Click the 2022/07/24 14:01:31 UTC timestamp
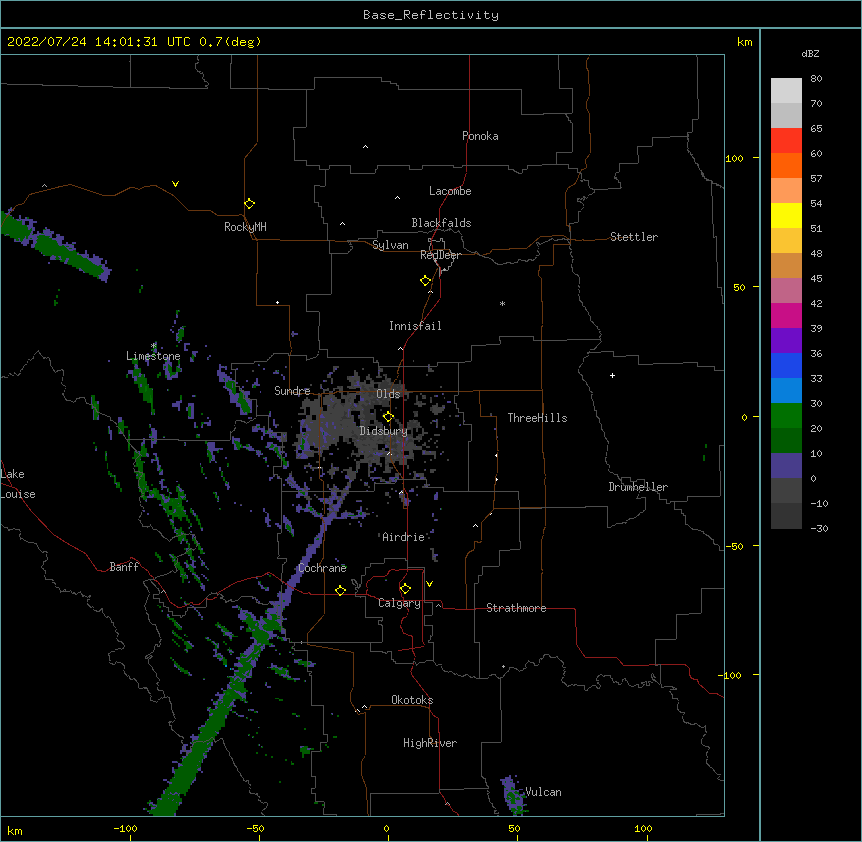Viewport: 862px width, 842px height. 99,42
